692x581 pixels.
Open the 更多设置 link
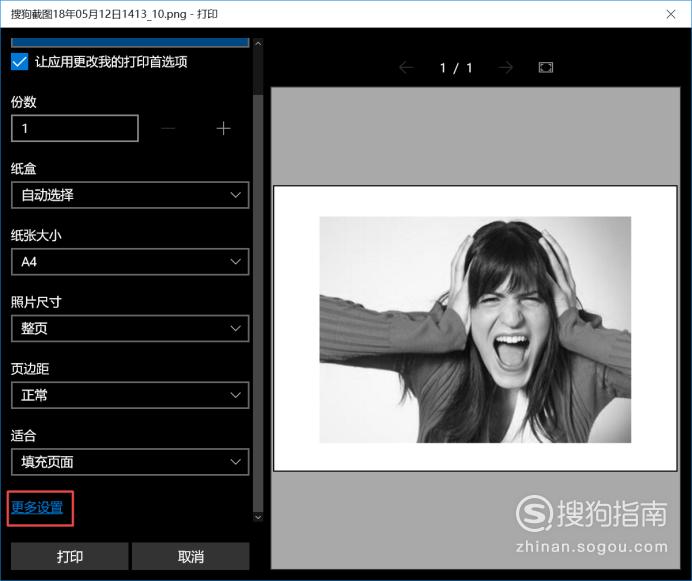[38, 508]
